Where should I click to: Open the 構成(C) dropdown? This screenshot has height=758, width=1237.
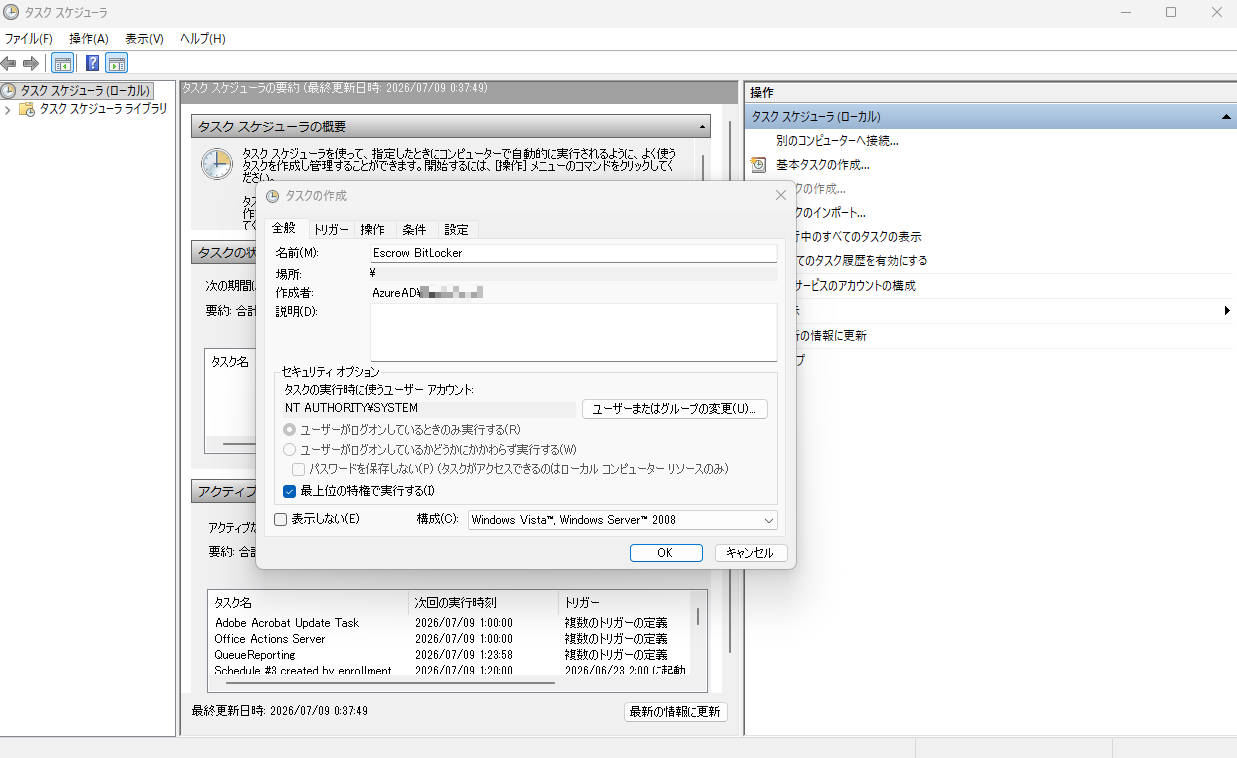pos(622,520)
